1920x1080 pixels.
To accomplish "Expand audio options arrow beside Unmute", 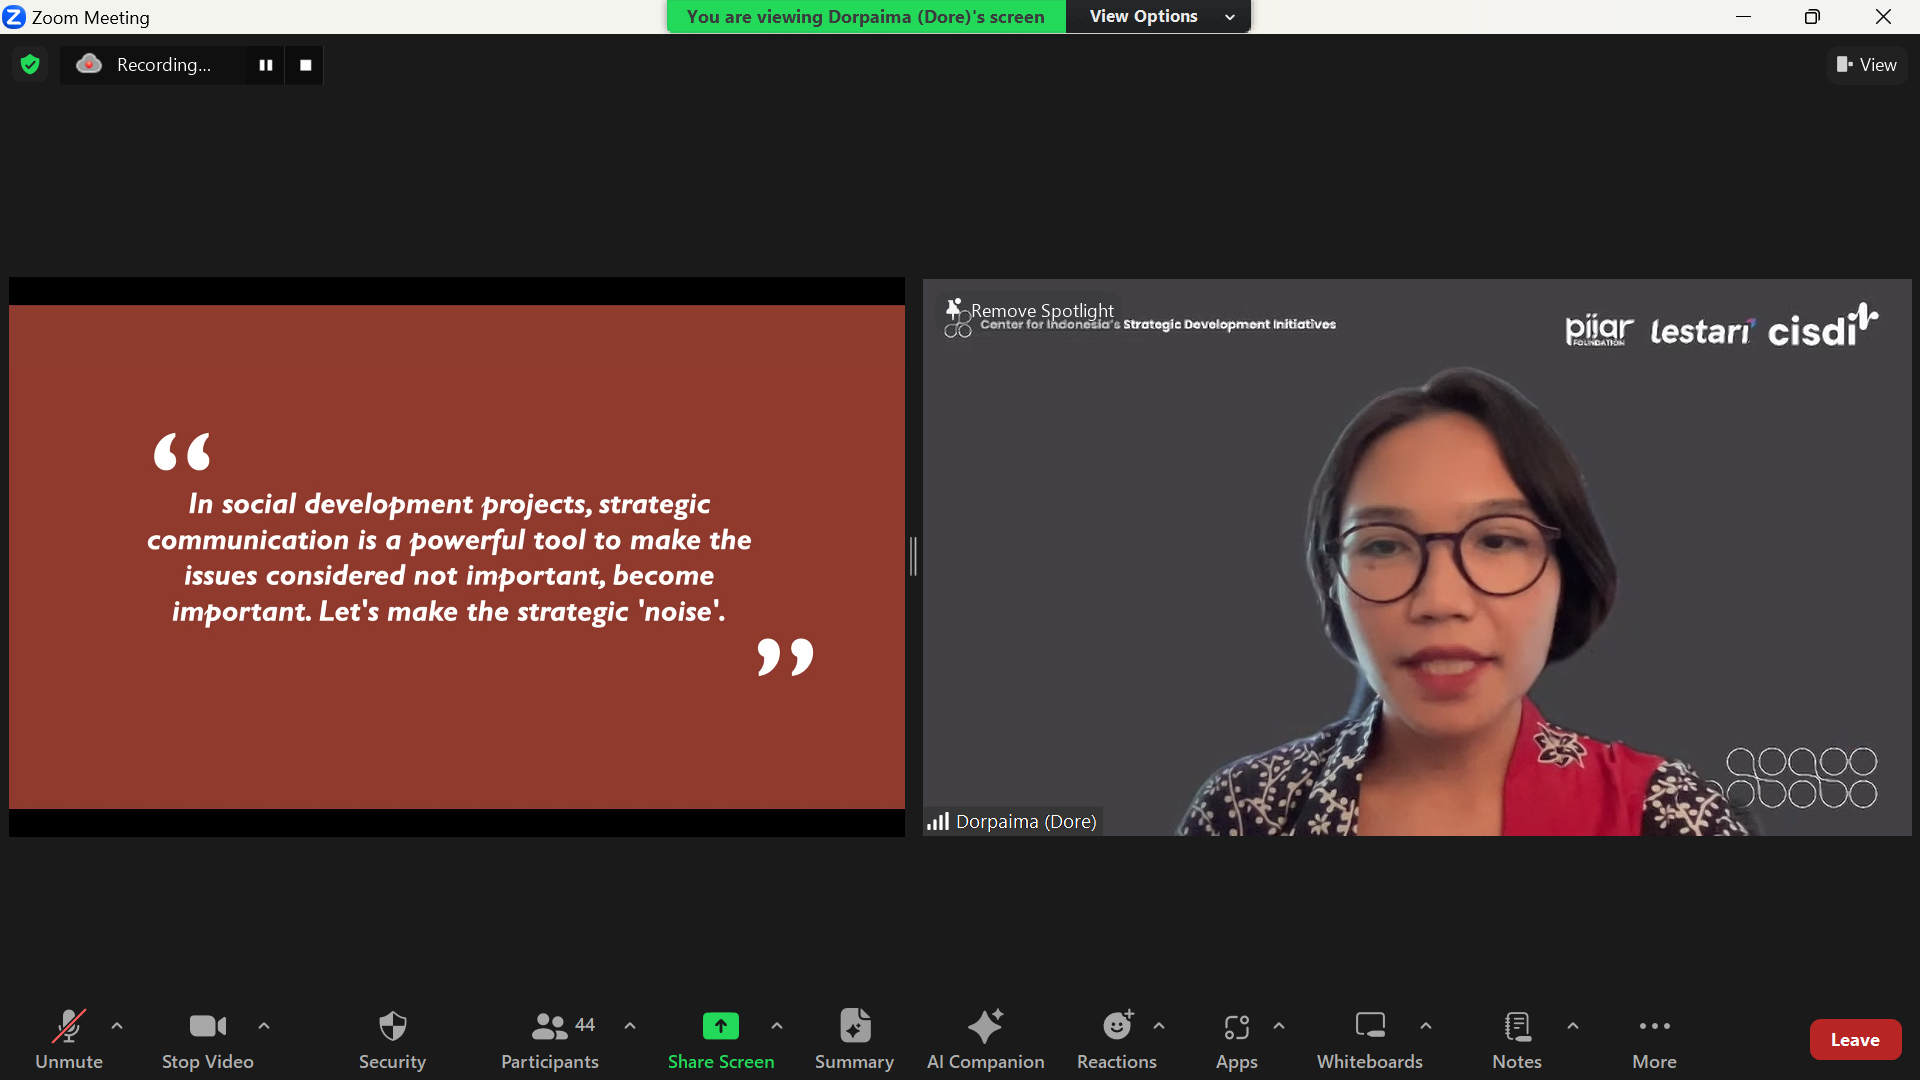I will (117, 1026).
